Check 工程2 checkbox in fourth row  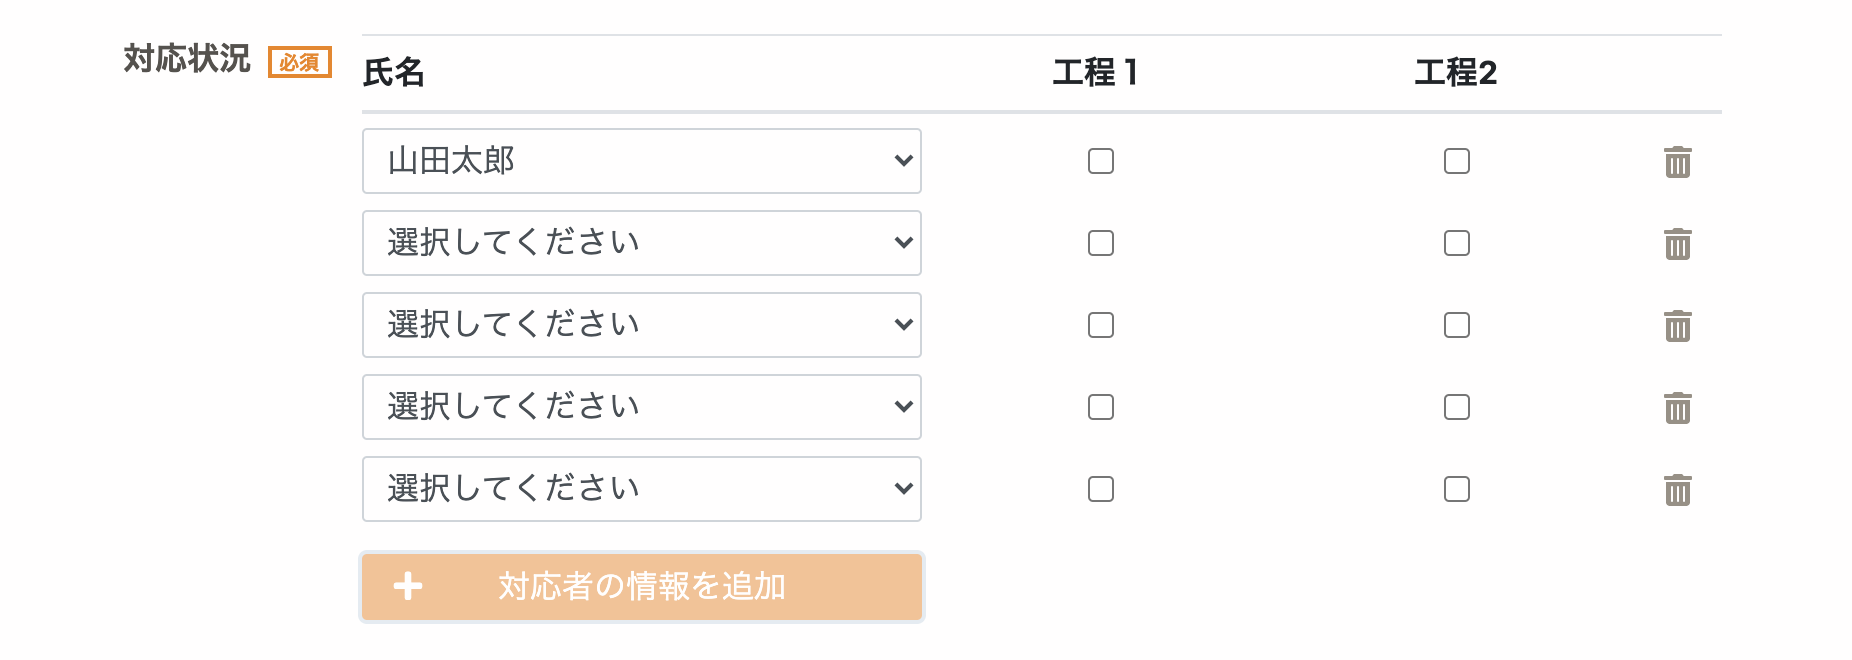pyautogui.click(x=1456, y=407)
